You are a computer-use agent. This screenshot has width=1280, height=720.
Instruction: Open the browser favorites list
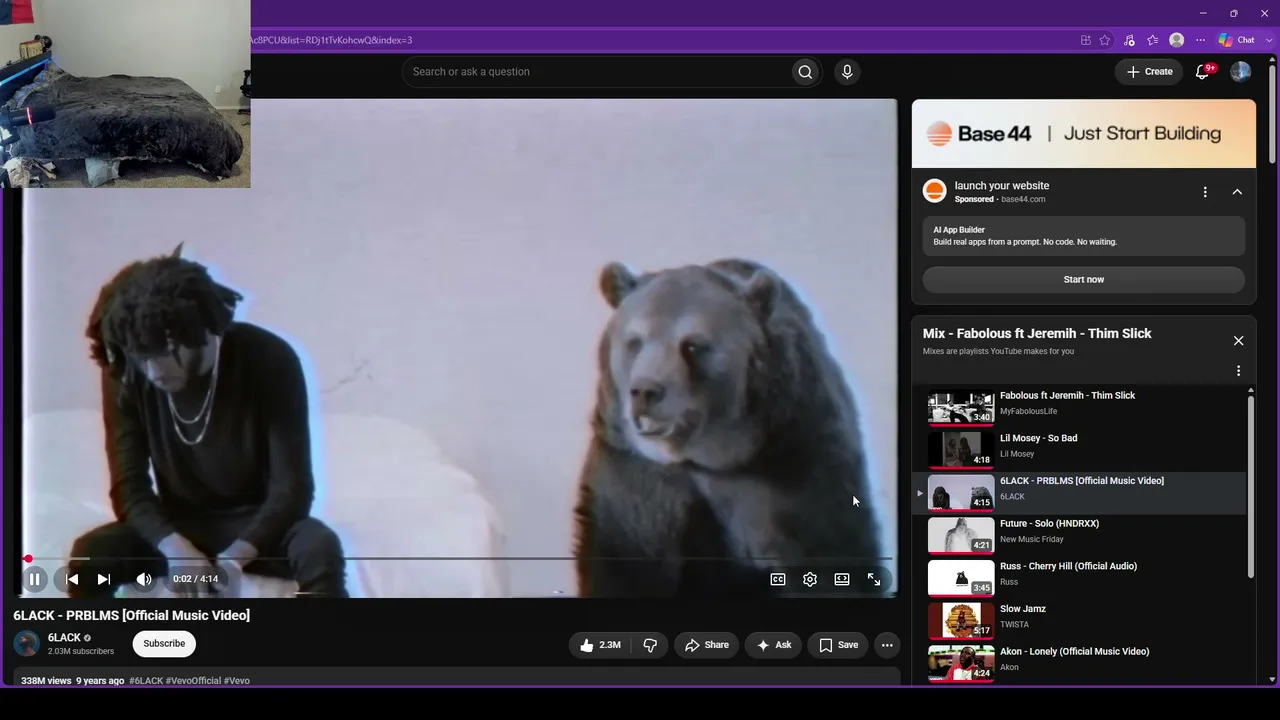point(1153,40)
